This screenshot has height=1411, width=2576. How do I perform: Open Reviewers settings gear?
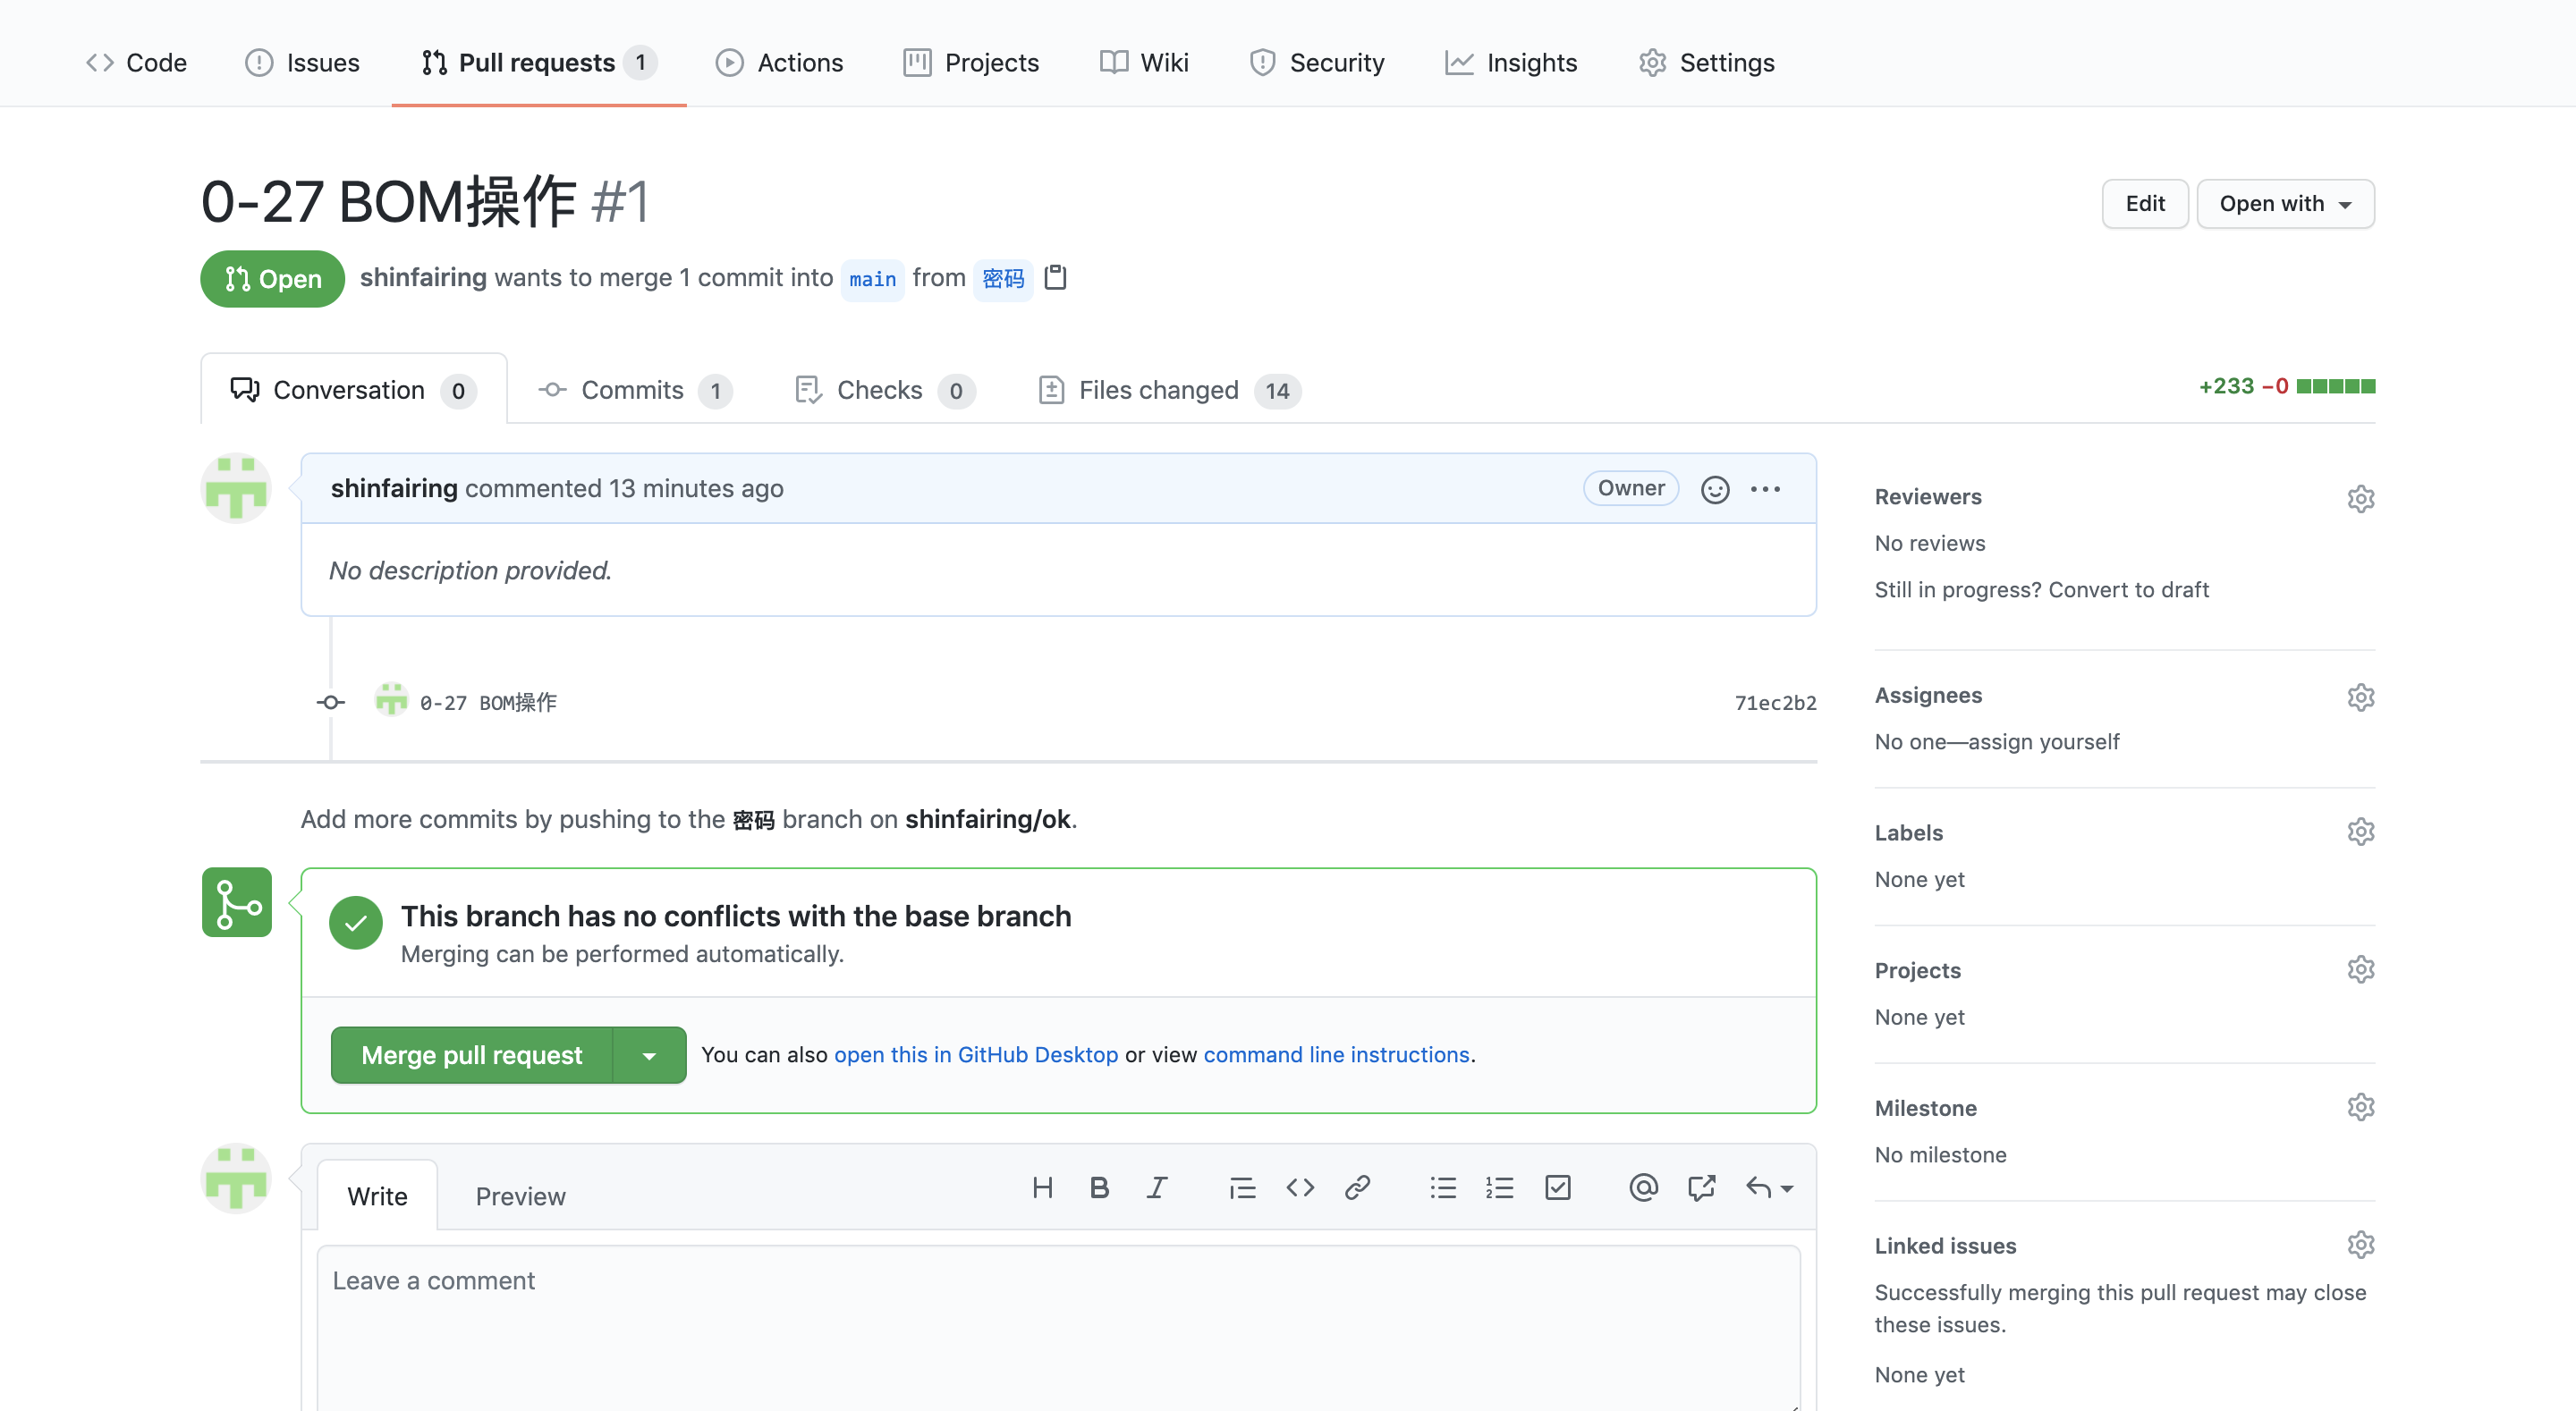pyautogui.click(x=2360, y=498)
